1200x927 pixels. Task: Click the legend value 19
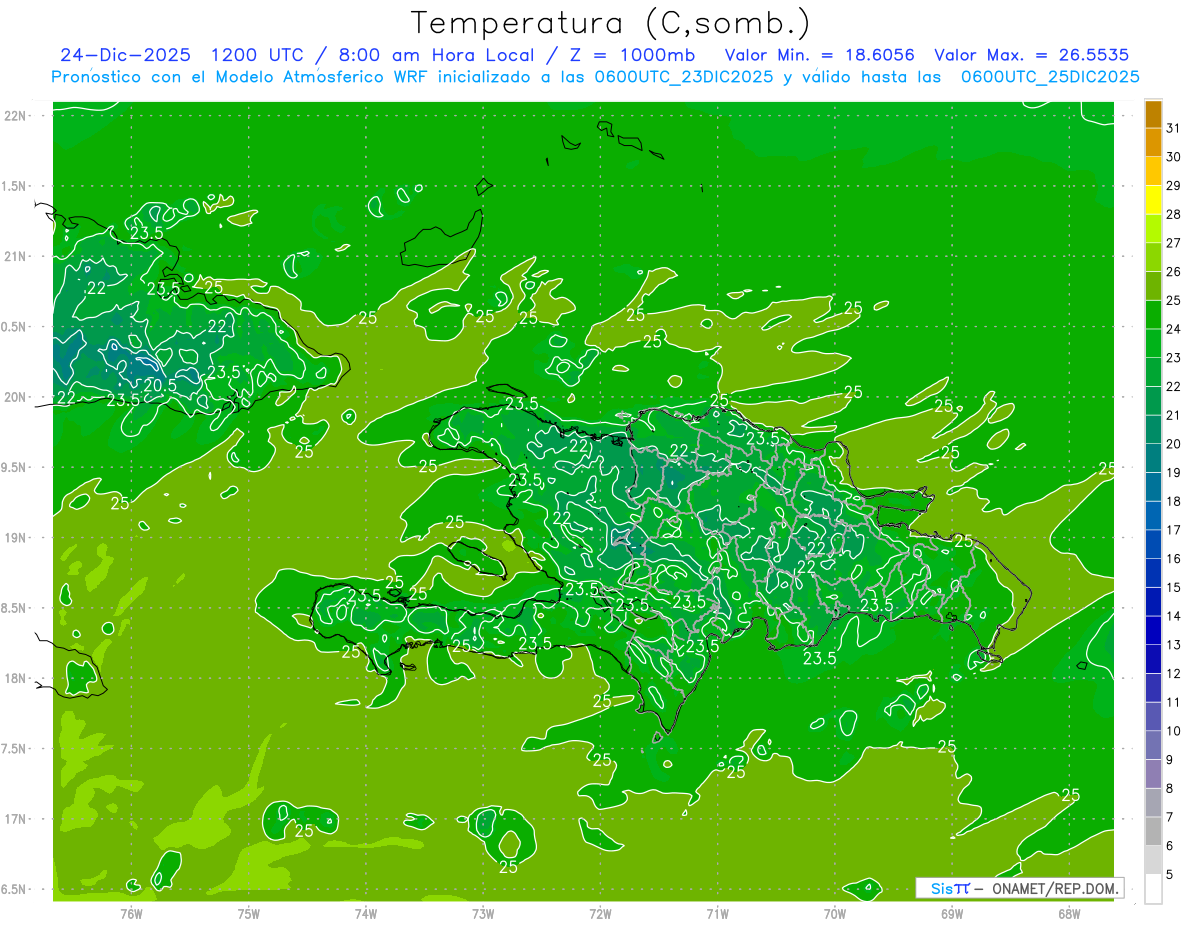point(1174,473)
